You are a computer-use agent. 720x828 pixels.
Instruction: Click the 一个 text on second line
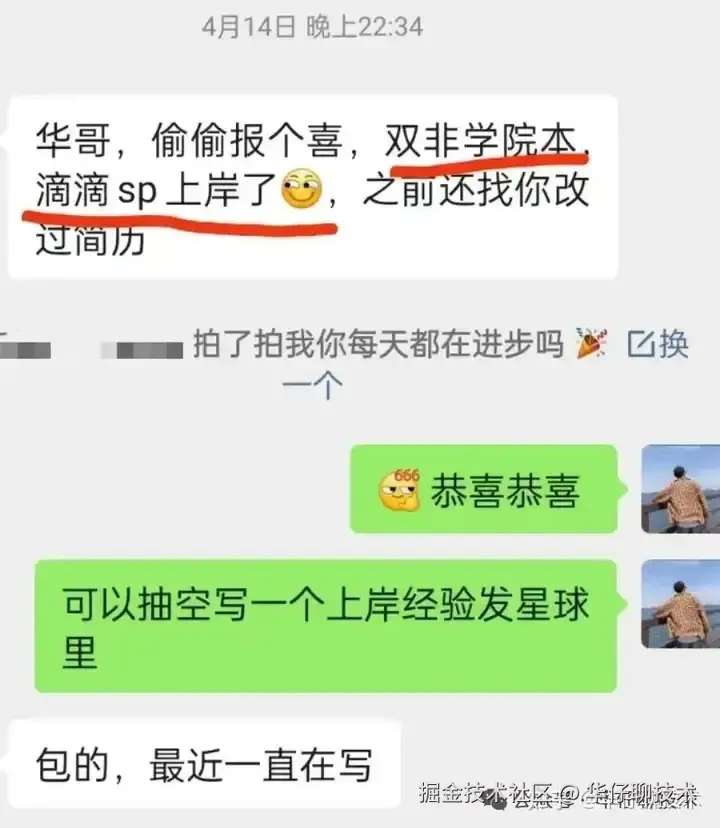312,385
